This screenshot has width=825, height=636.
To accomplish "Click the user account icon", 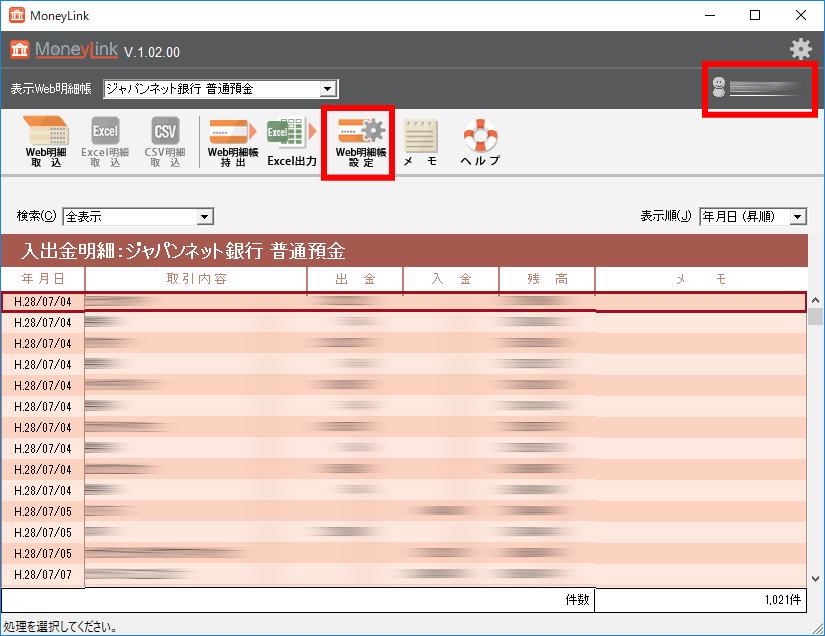I will pos(718,88).
